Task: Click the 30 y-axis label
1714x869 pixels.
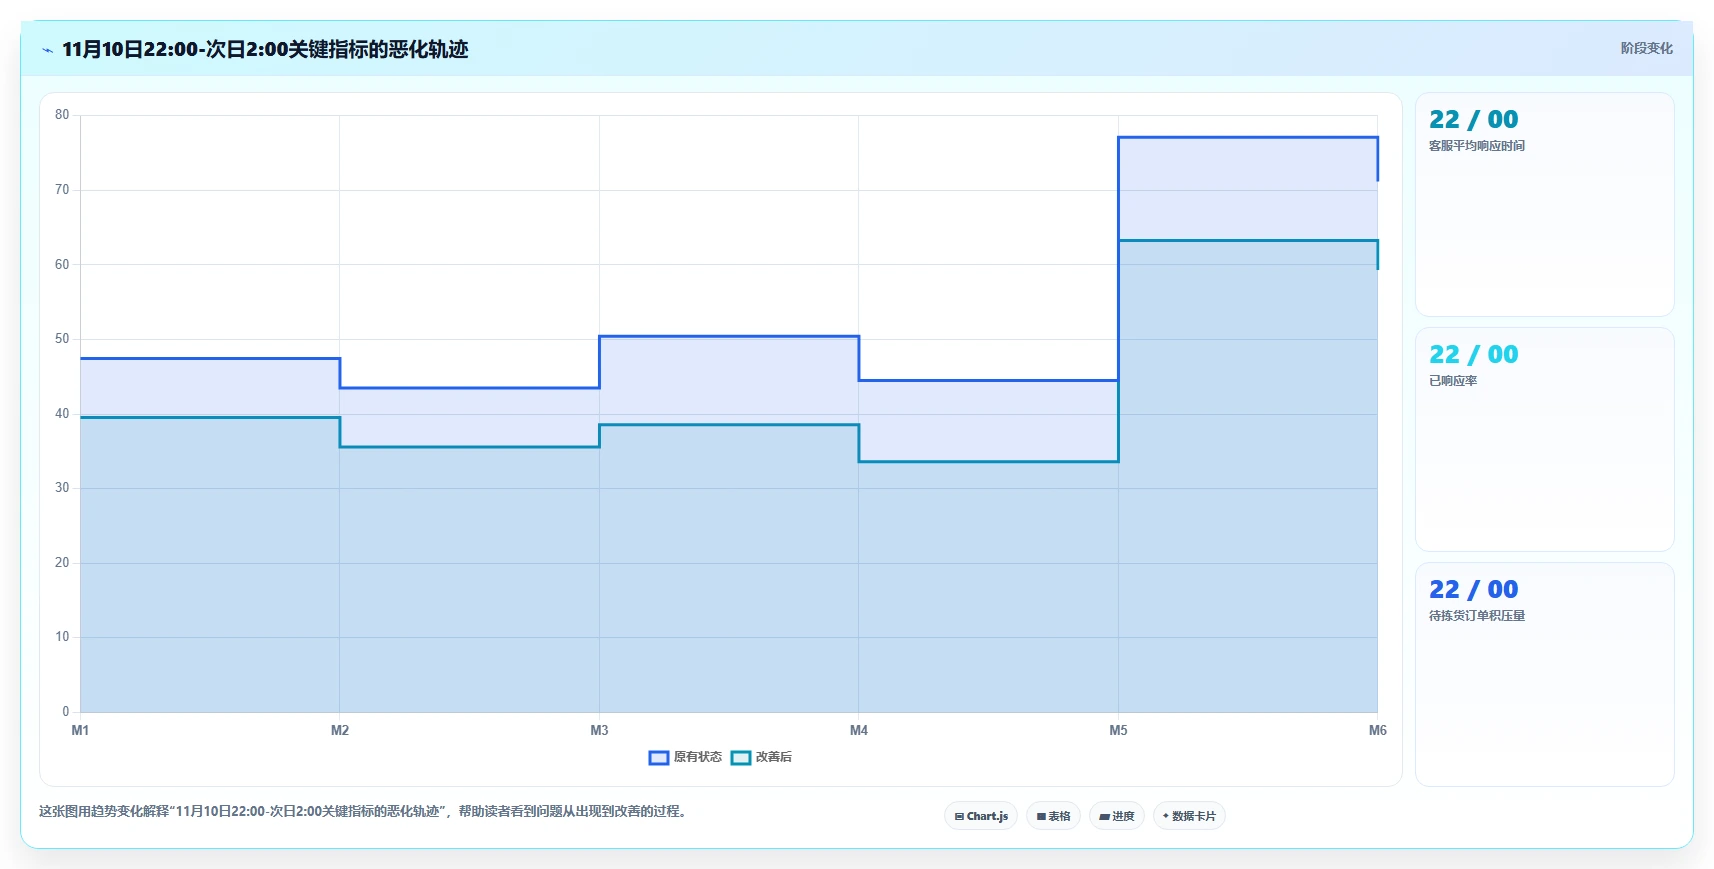Action: click(x=62, y=488)
